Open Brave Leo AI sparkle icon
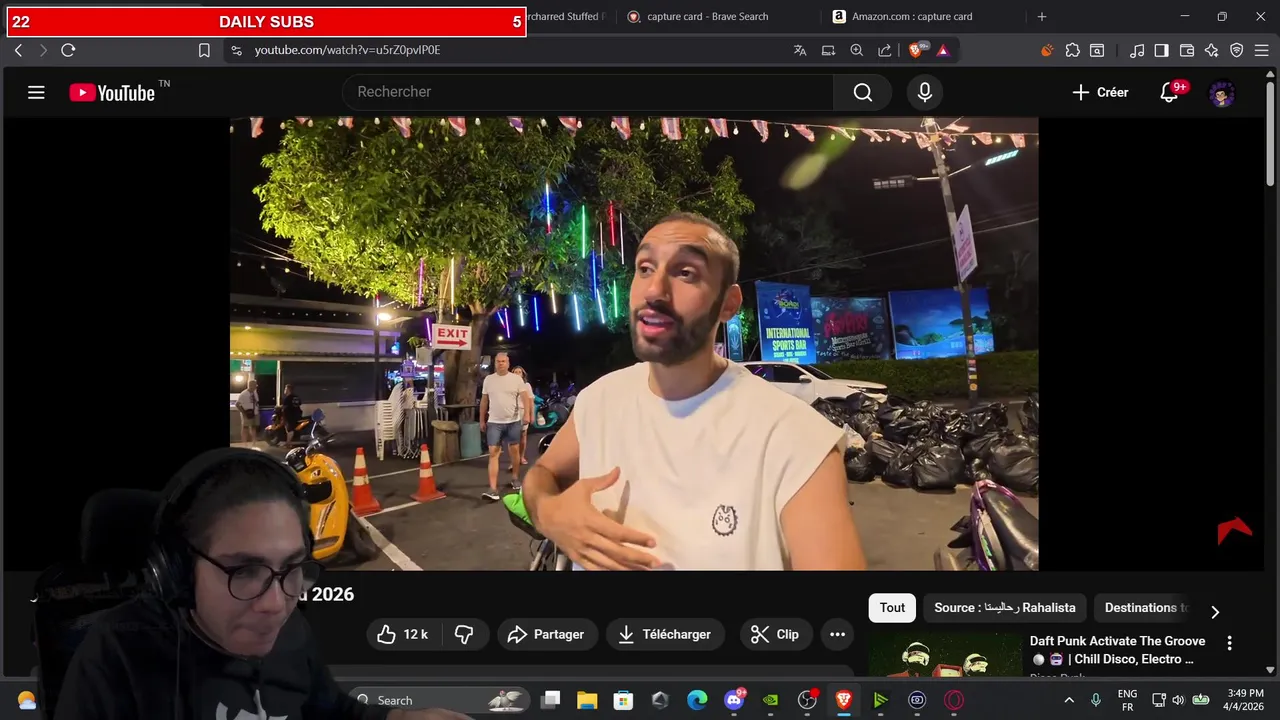Viewport: 1280px width, 720px height. coord(1212,50)
